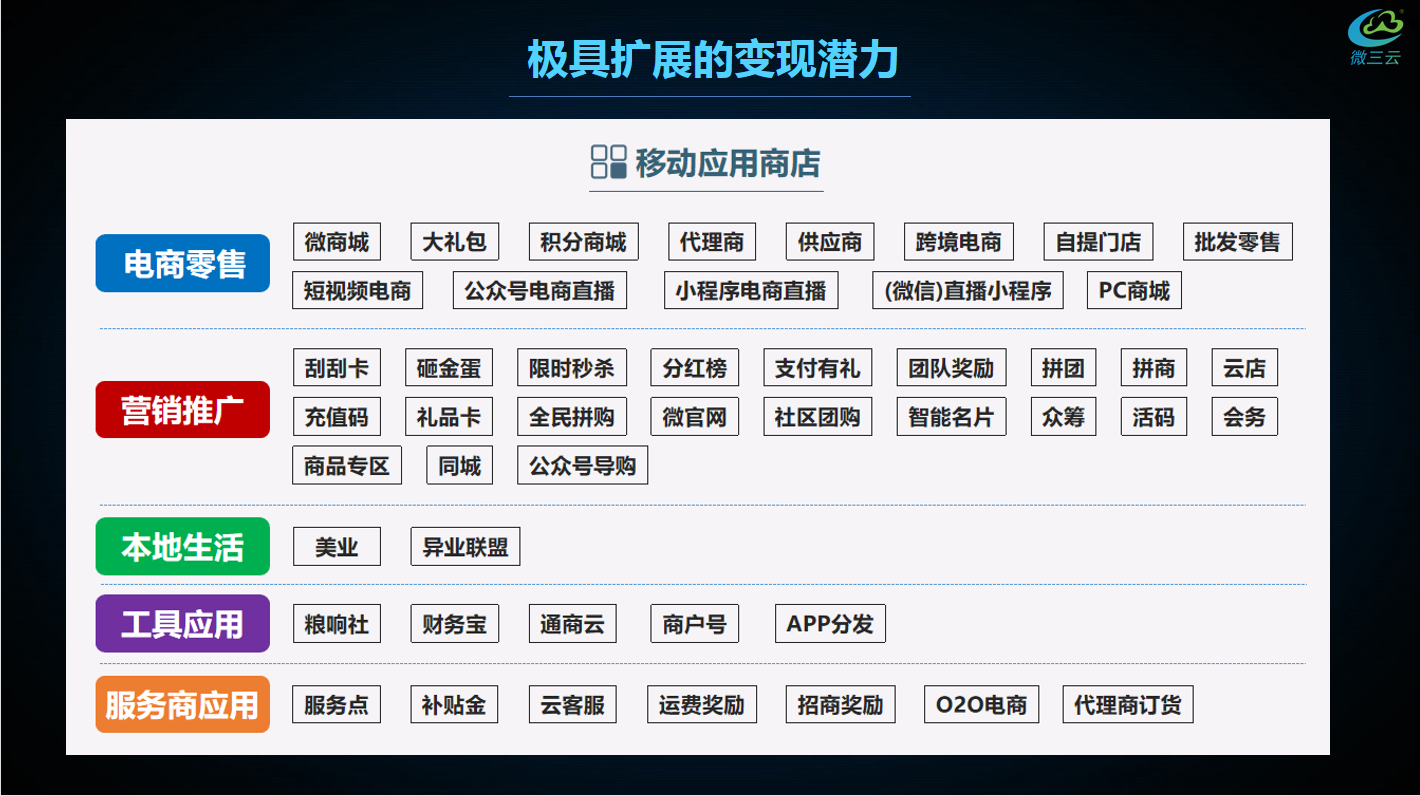Click the 团队奖励 box
The height and width of the screenshot is (796, 1420).
click(951, 367)
